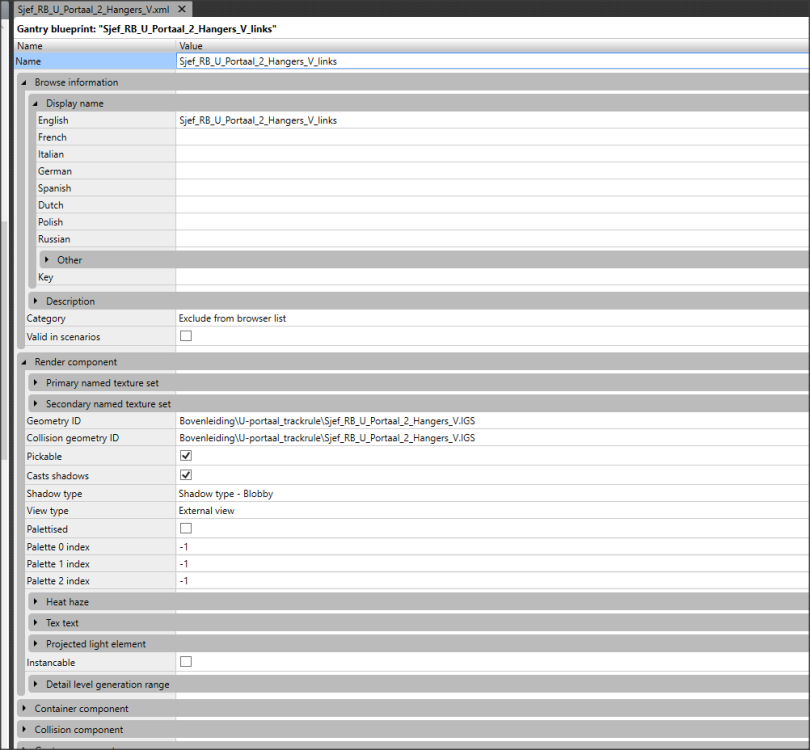Open the Container component section
Image resolution: width=810 pixels, height=750 pixels.
pos(24,709)
